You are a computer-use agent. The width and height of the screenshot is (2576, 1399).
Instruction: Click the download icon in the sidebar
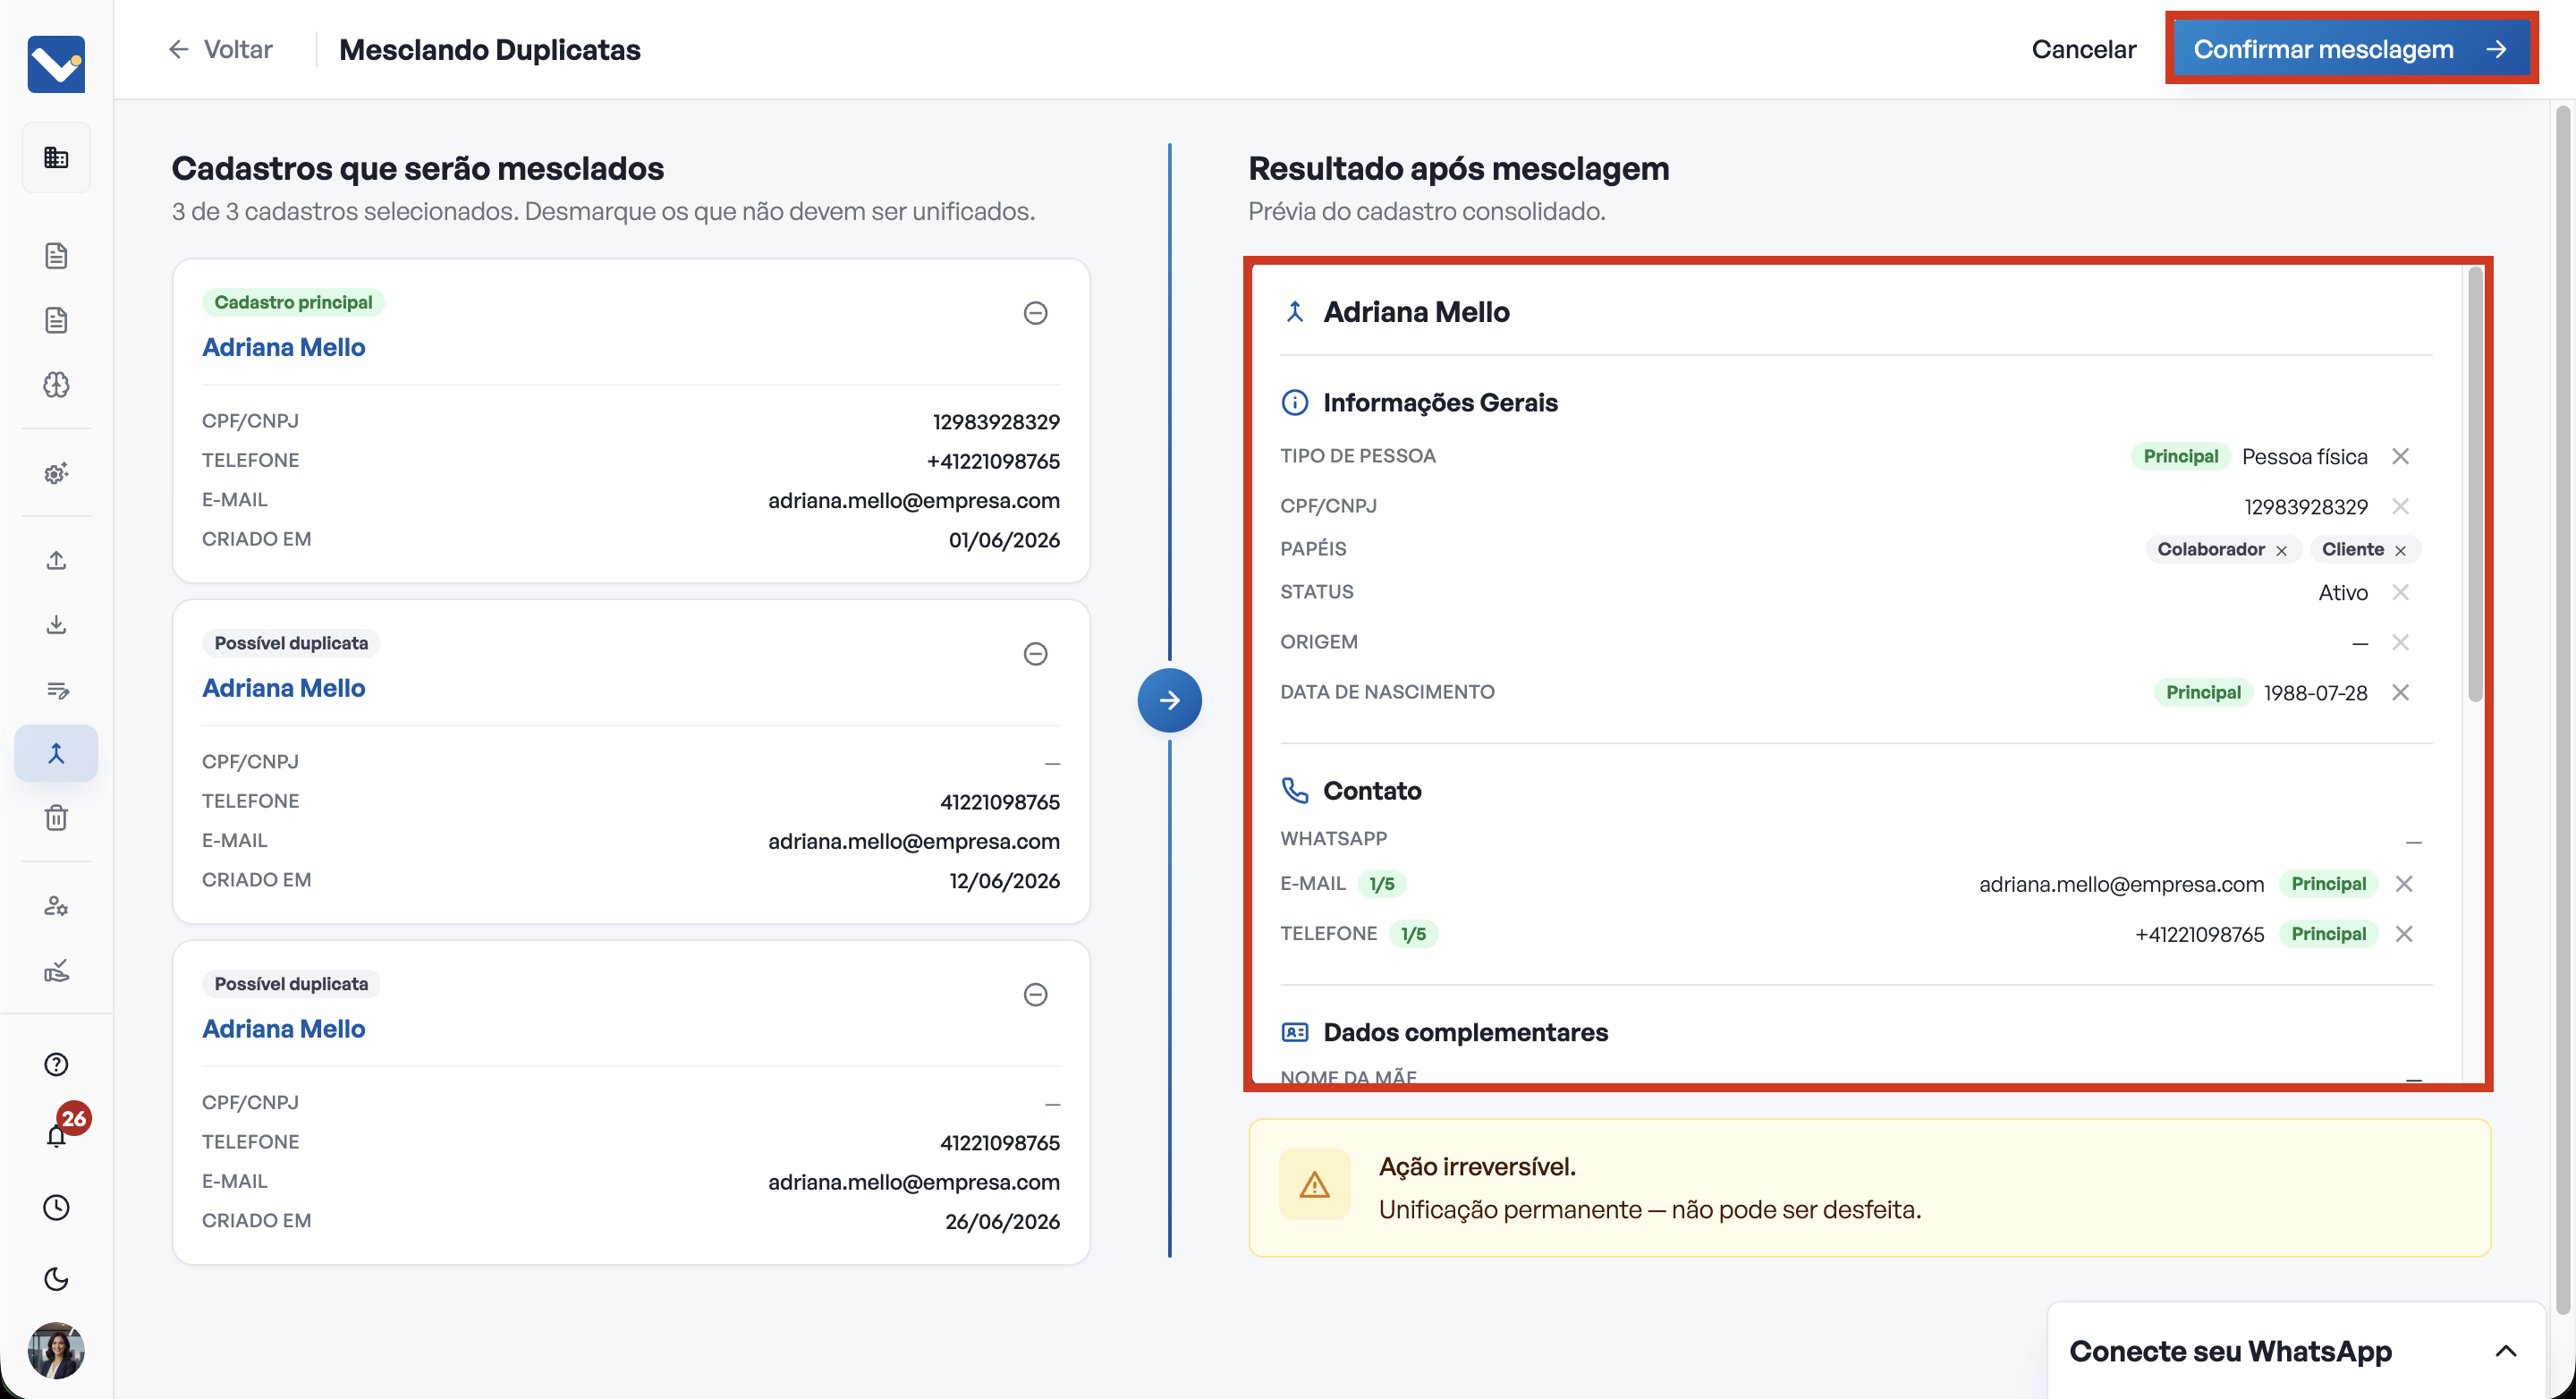pyautogui.click(x=56, y=625)
